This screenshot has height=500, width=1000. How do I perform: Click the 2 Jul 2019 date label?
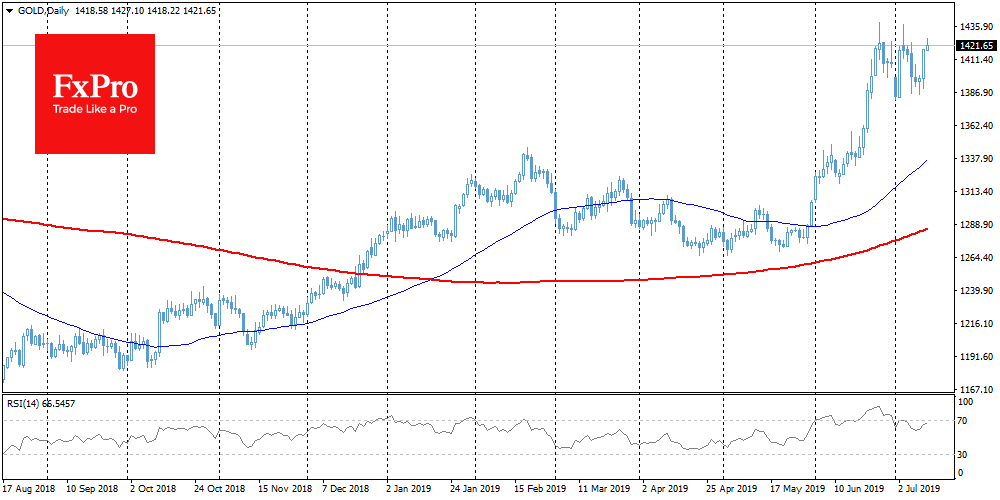pyautogui.click(x=918, y=491)
